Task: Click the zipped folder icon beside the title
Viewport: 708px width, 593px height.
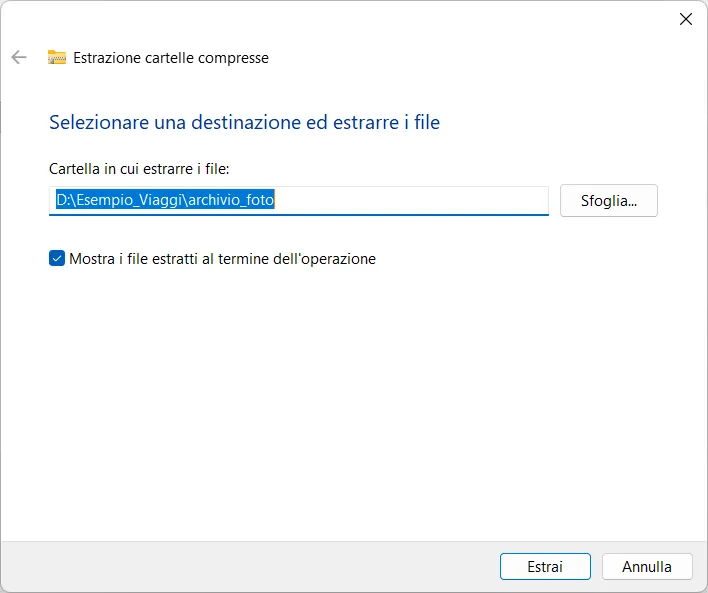Action: (x=57, y=57)
